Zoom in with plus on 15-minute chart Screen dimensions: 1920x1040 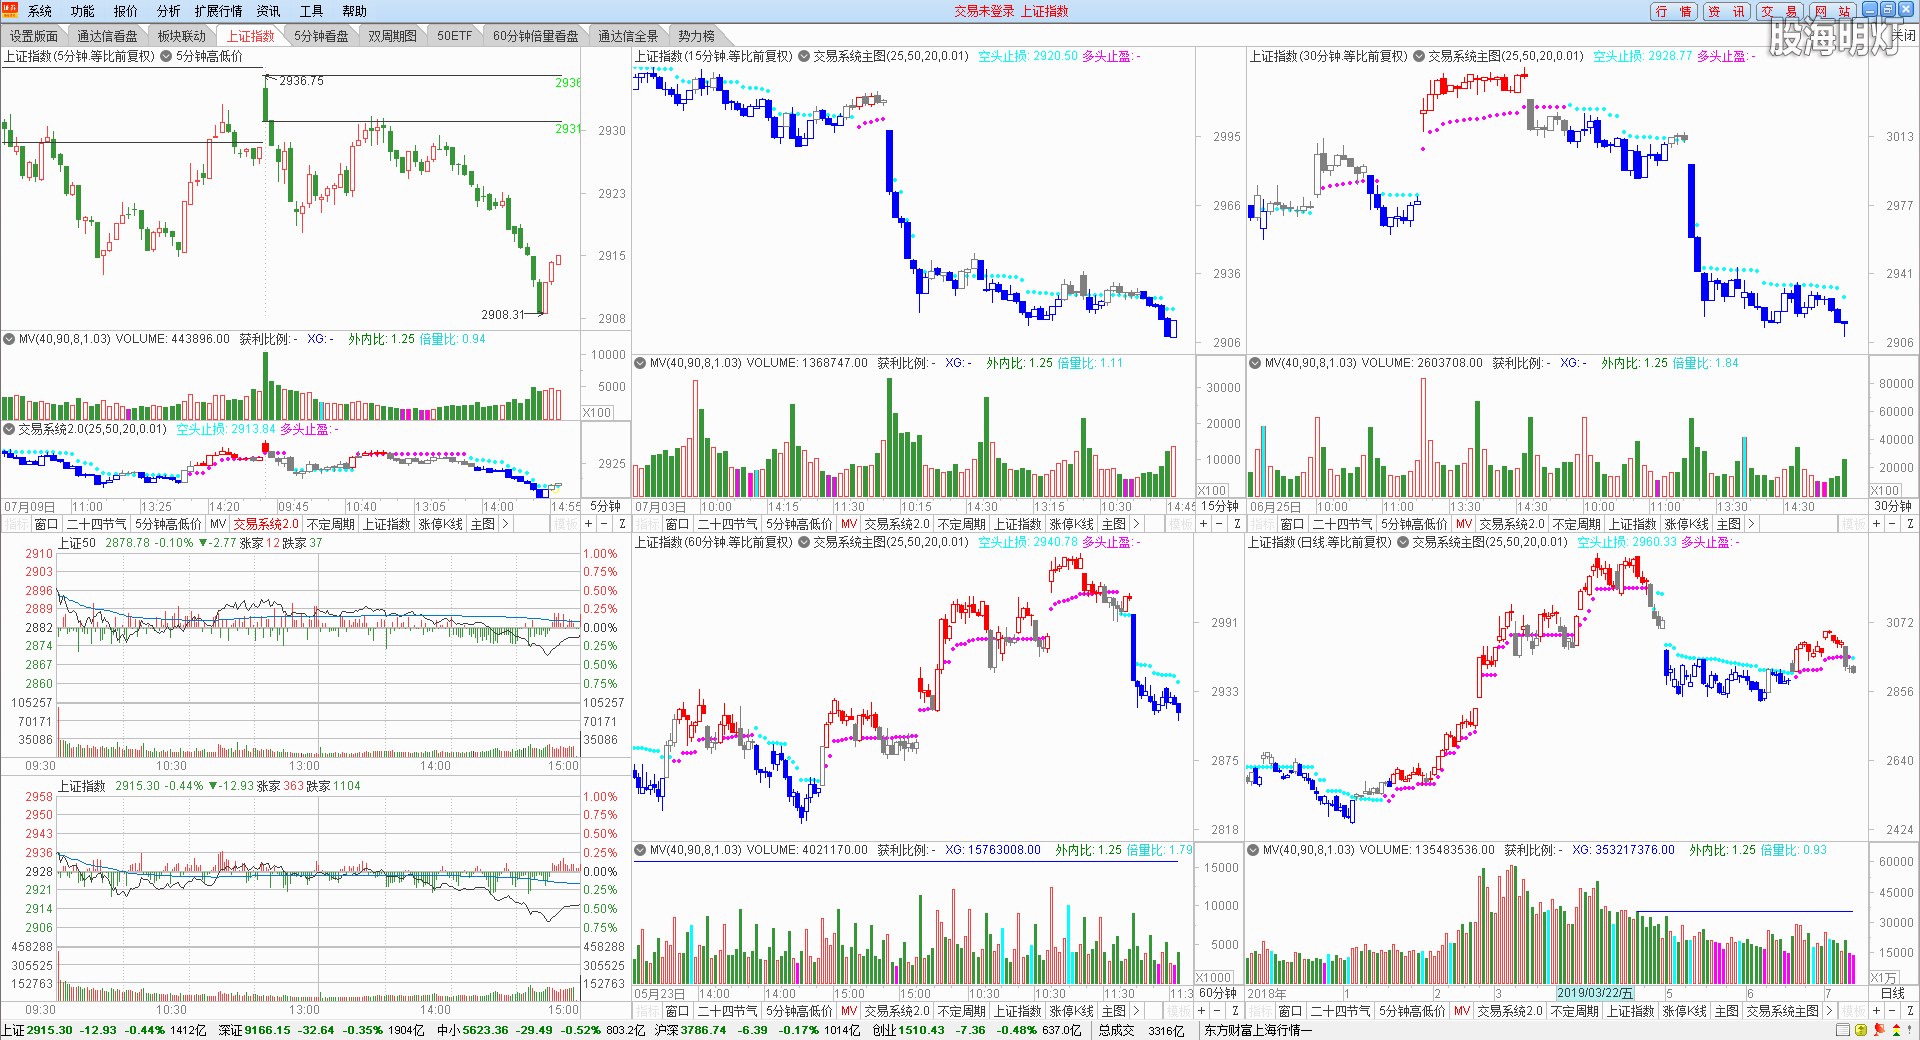point(1204,524)
